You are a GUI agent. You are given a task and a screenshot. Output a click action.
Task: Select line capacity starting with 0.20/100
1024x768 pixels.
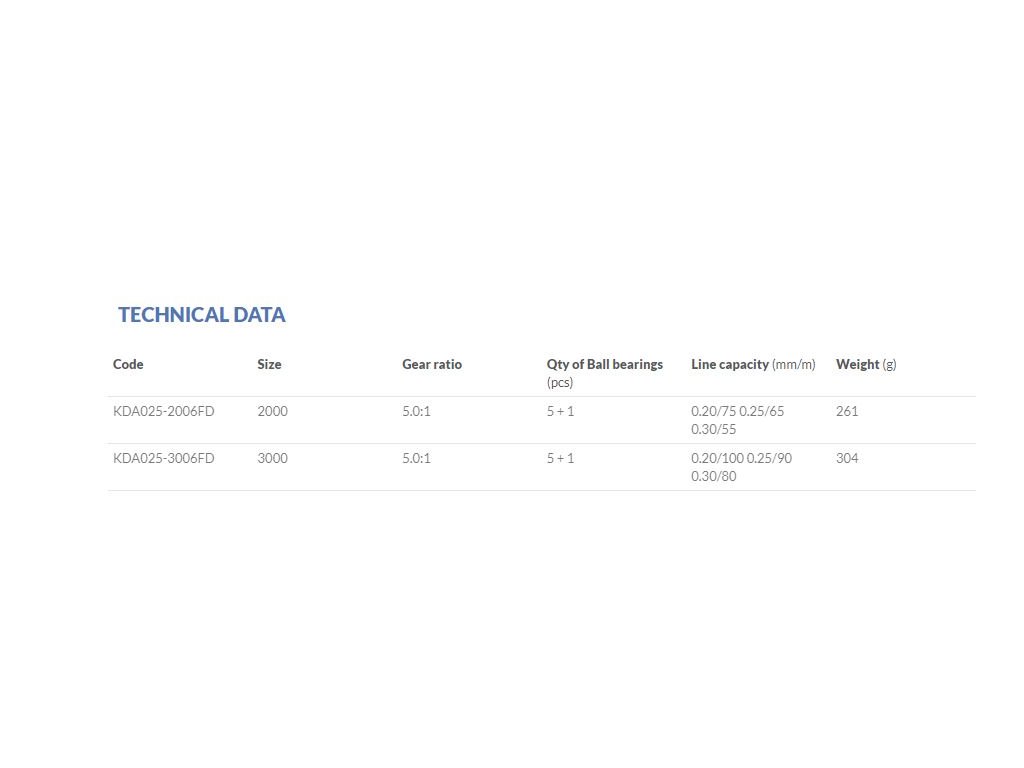click(741, 467)
